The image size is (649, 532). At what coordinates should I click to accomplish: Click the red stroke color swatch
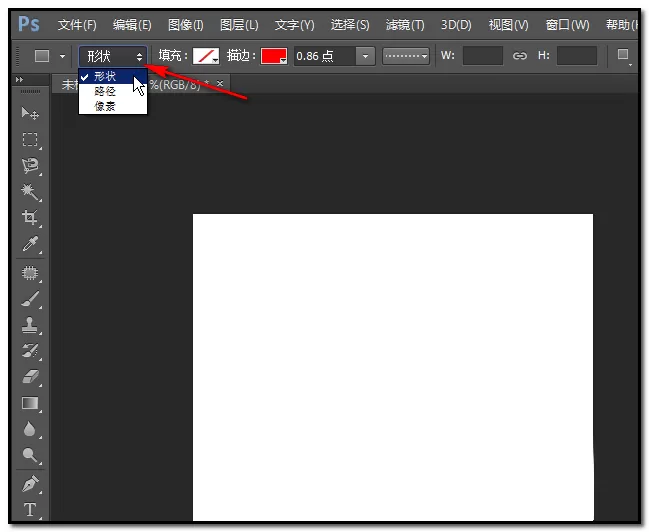[274, 56]
